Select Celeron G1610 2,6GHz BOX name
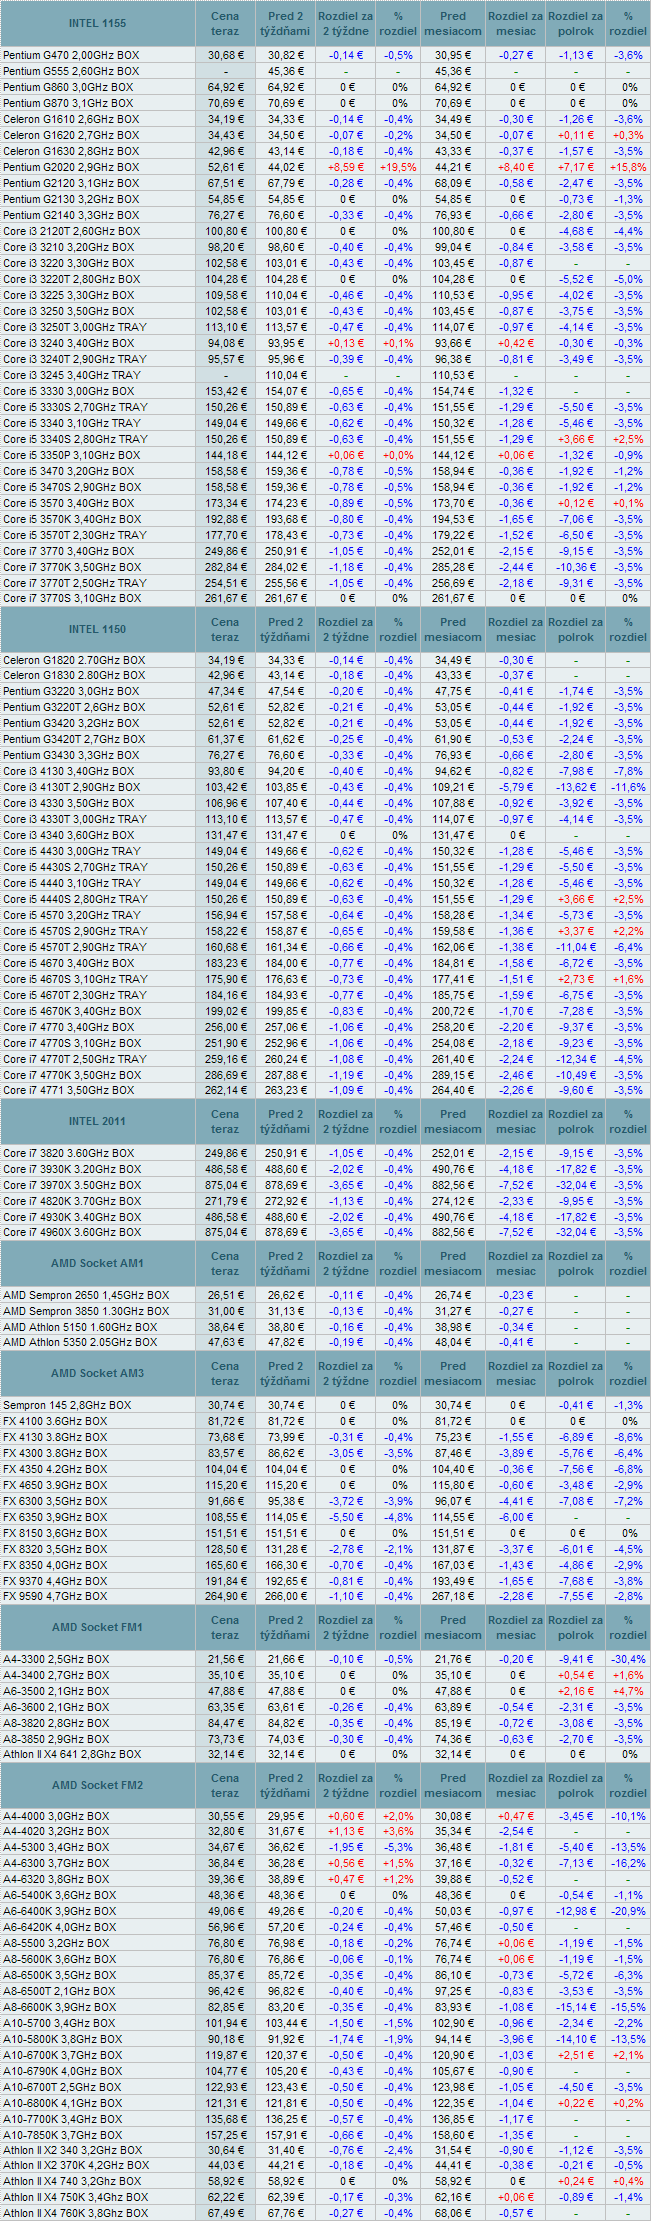Viewport: 651px width, 2221px height. tap(71, 119)
